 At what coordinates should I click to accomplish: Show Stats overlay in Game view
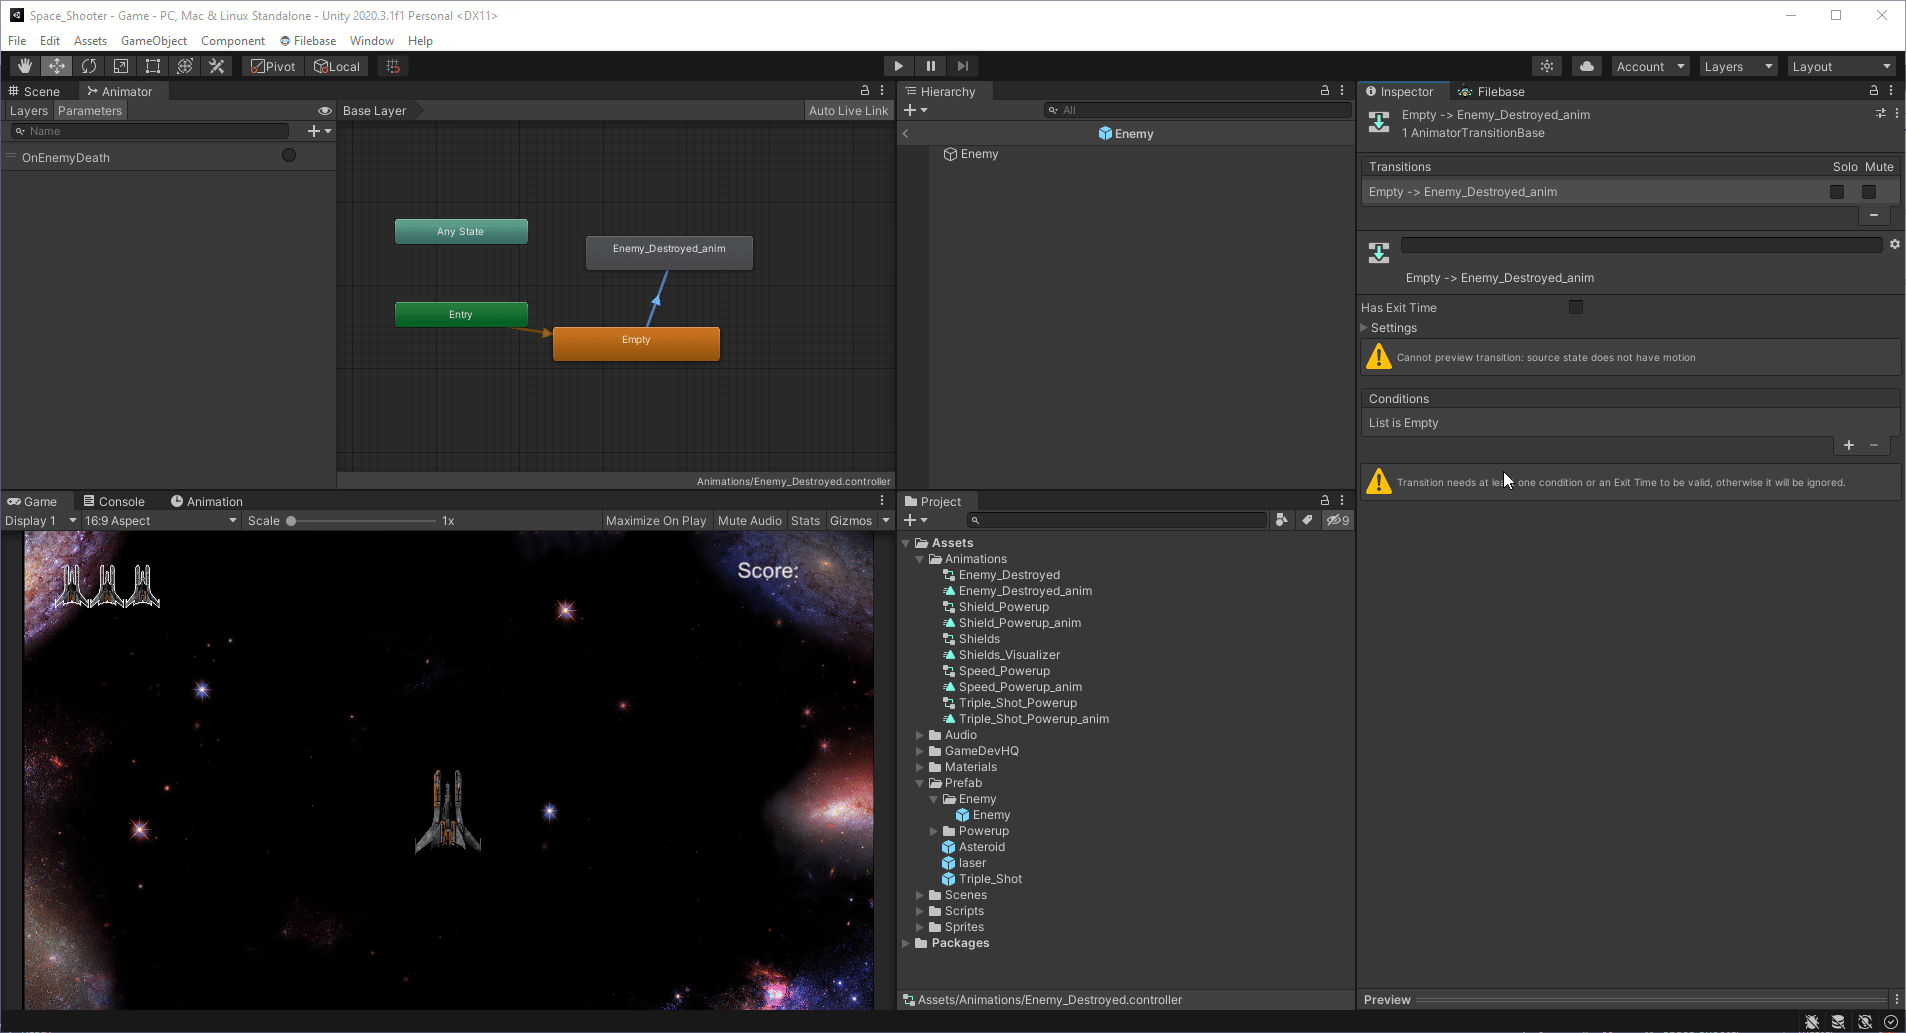(x=805, y=520)
